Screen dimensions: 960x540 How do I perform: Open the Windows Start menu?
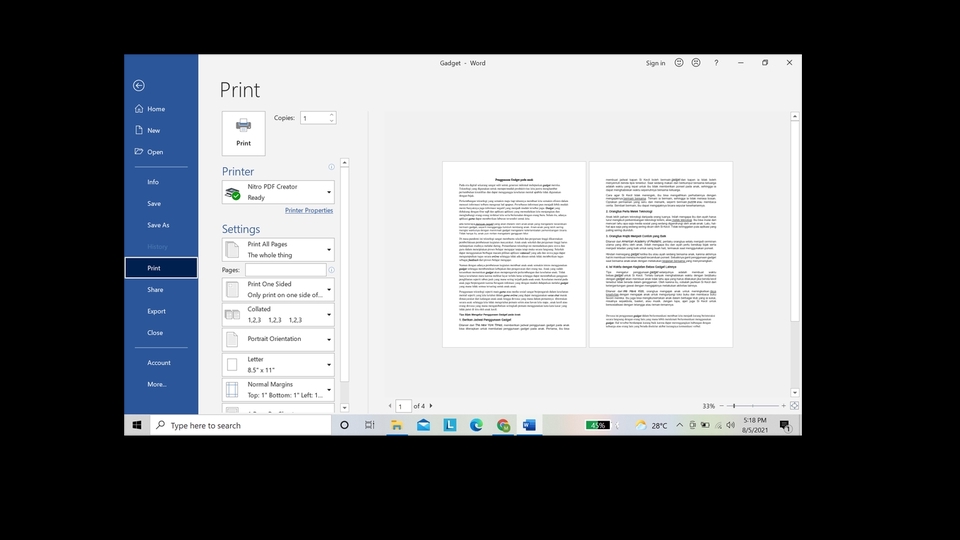(x=137, y=425)
